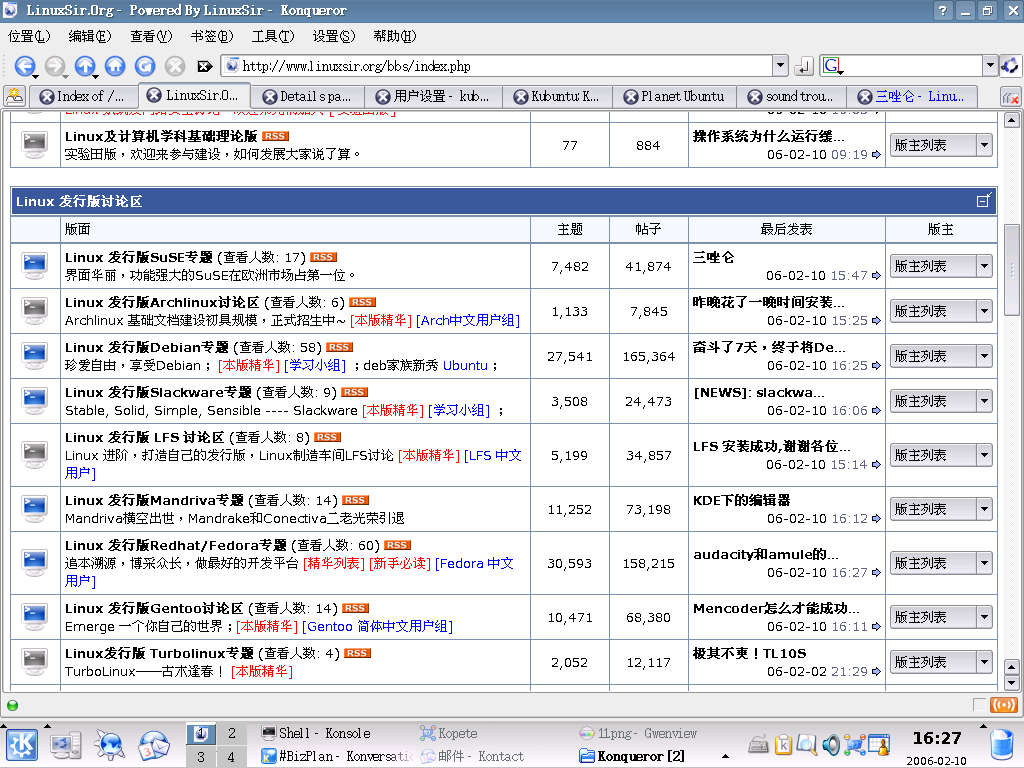The image size is (1024, 768).
Task: Click the forum status icon beside Redhat/Fedora专题
Action: [x=35, y=563]
